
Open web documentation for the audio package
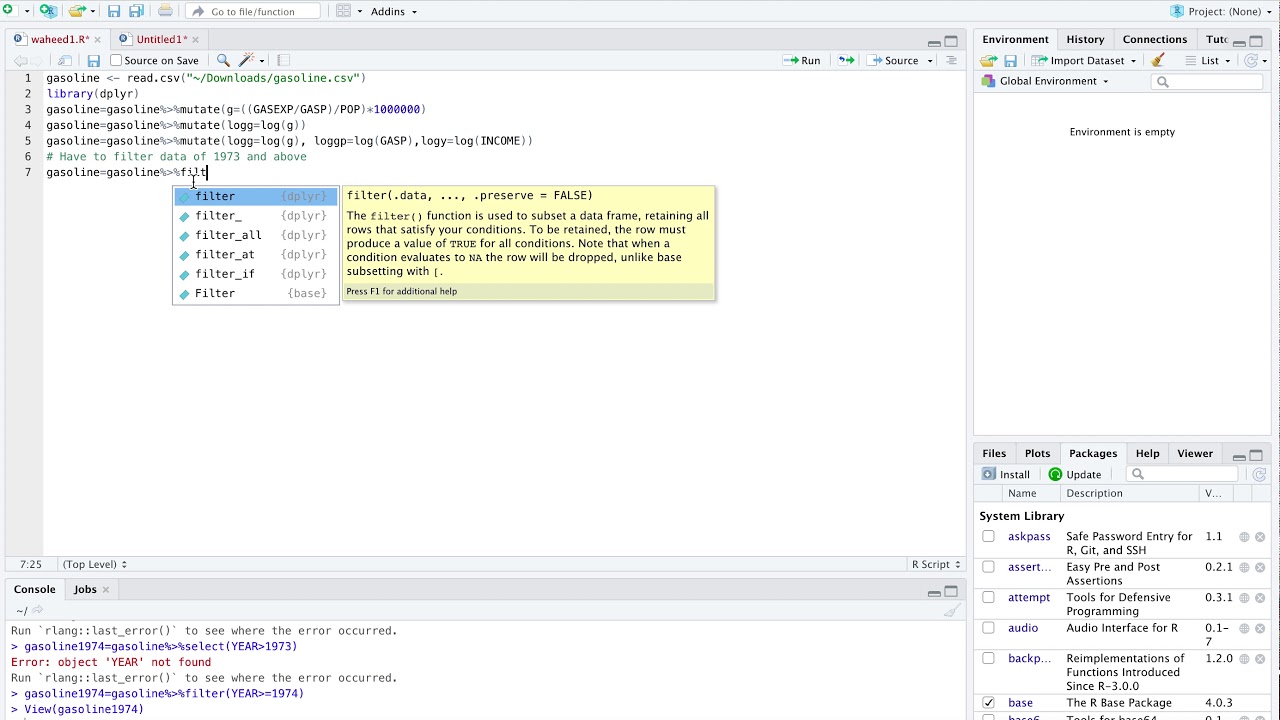coord(1244,628)
